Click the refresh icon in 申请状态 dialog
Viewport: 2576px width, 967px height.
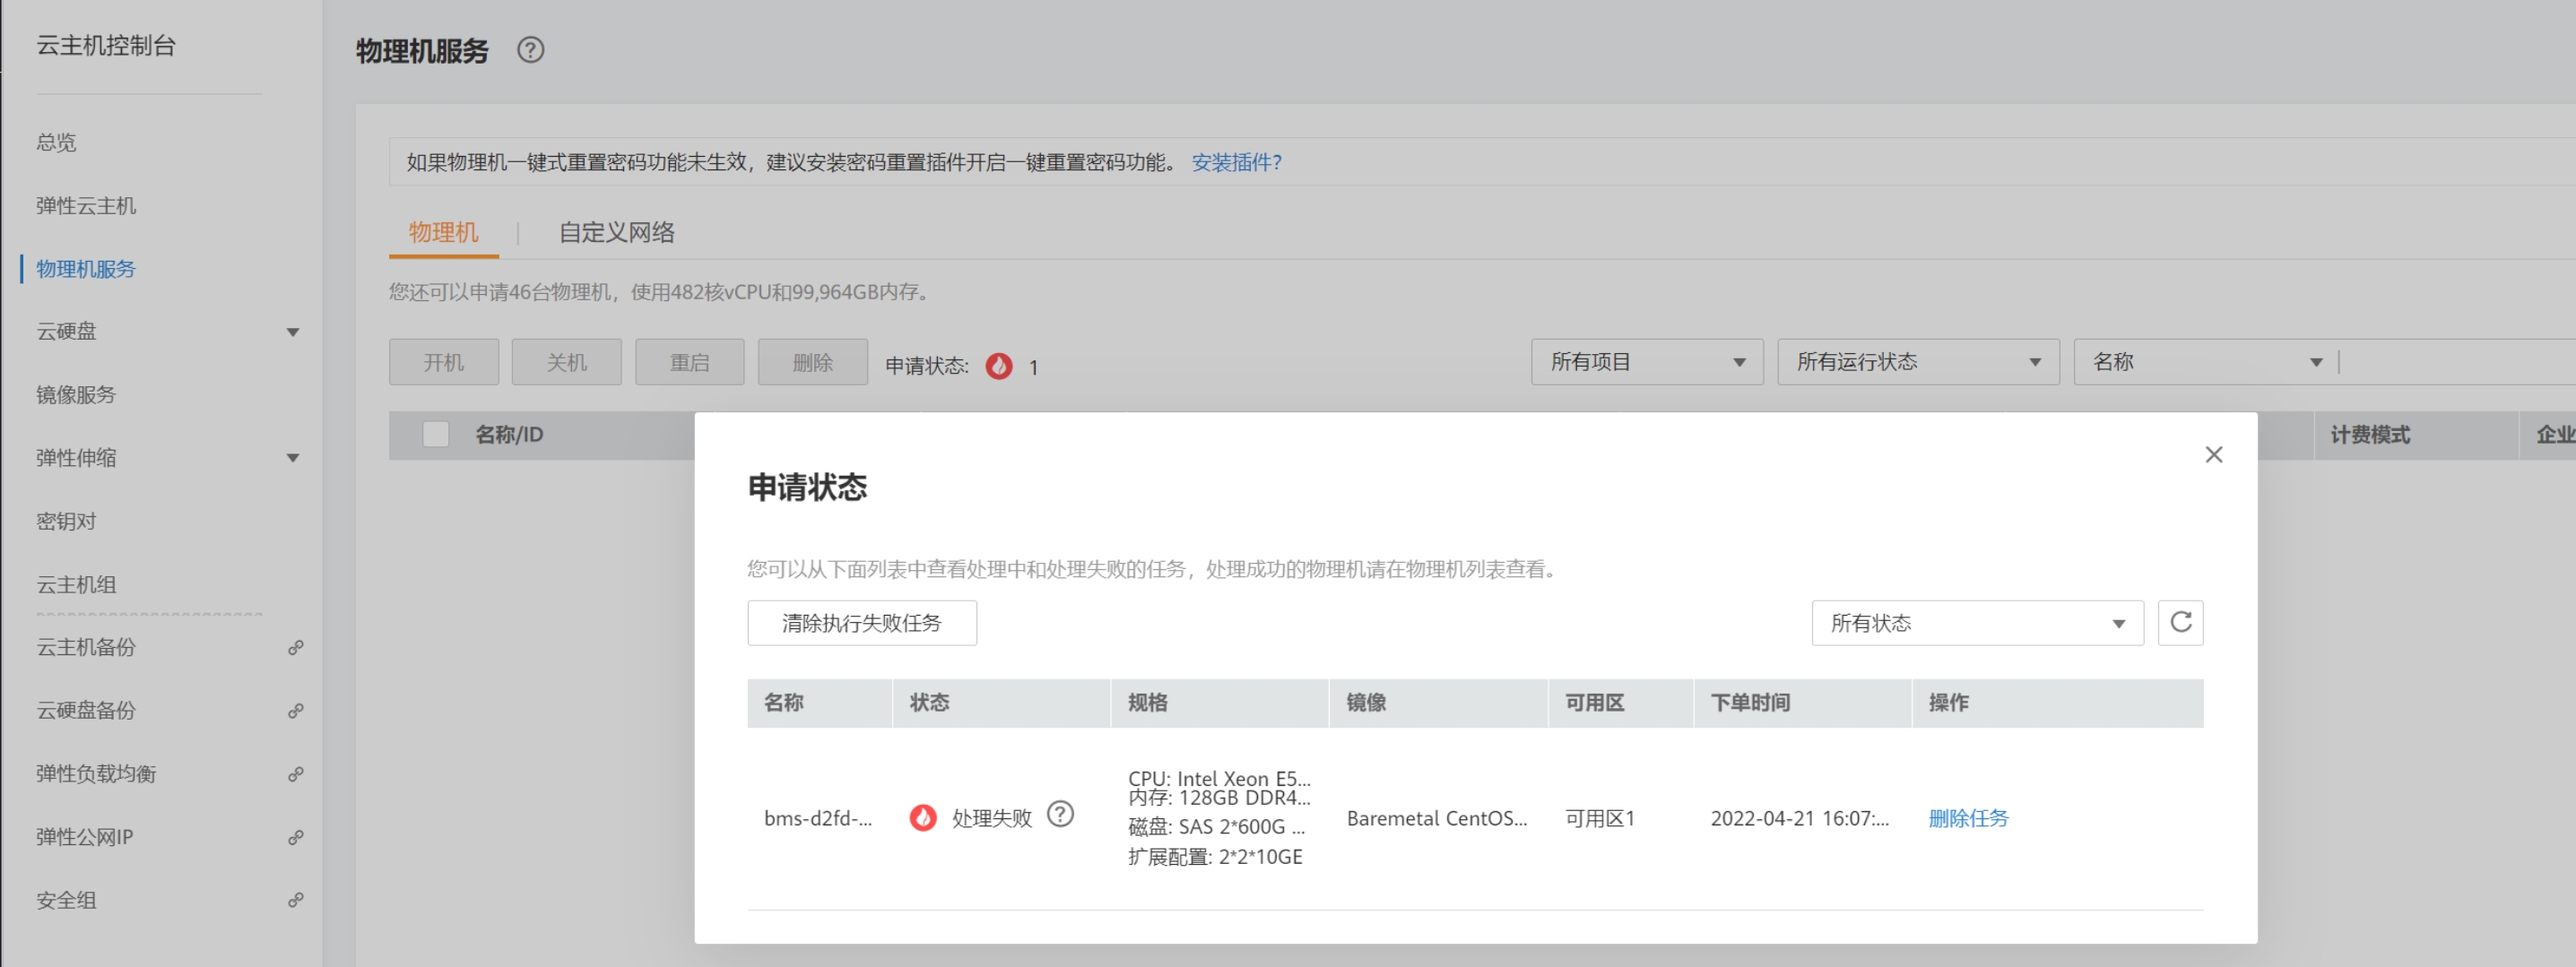tap(2180, 623)
